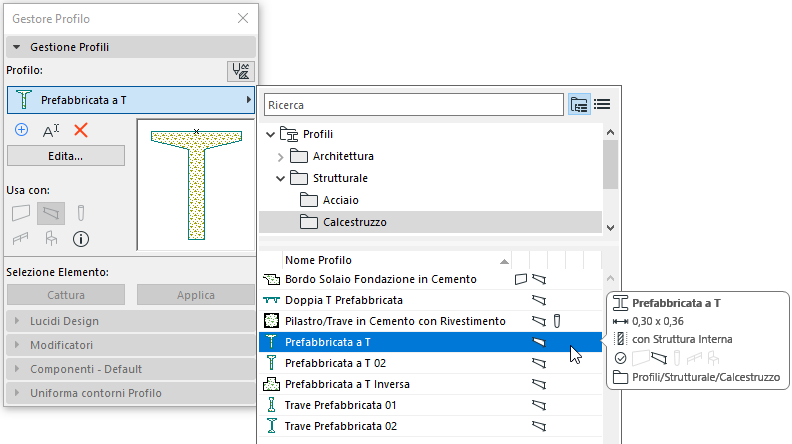This screenshot has width=792, height=444.
Task: Open the Prefabbricata a T profile dropdown
Action: [130, 100]
